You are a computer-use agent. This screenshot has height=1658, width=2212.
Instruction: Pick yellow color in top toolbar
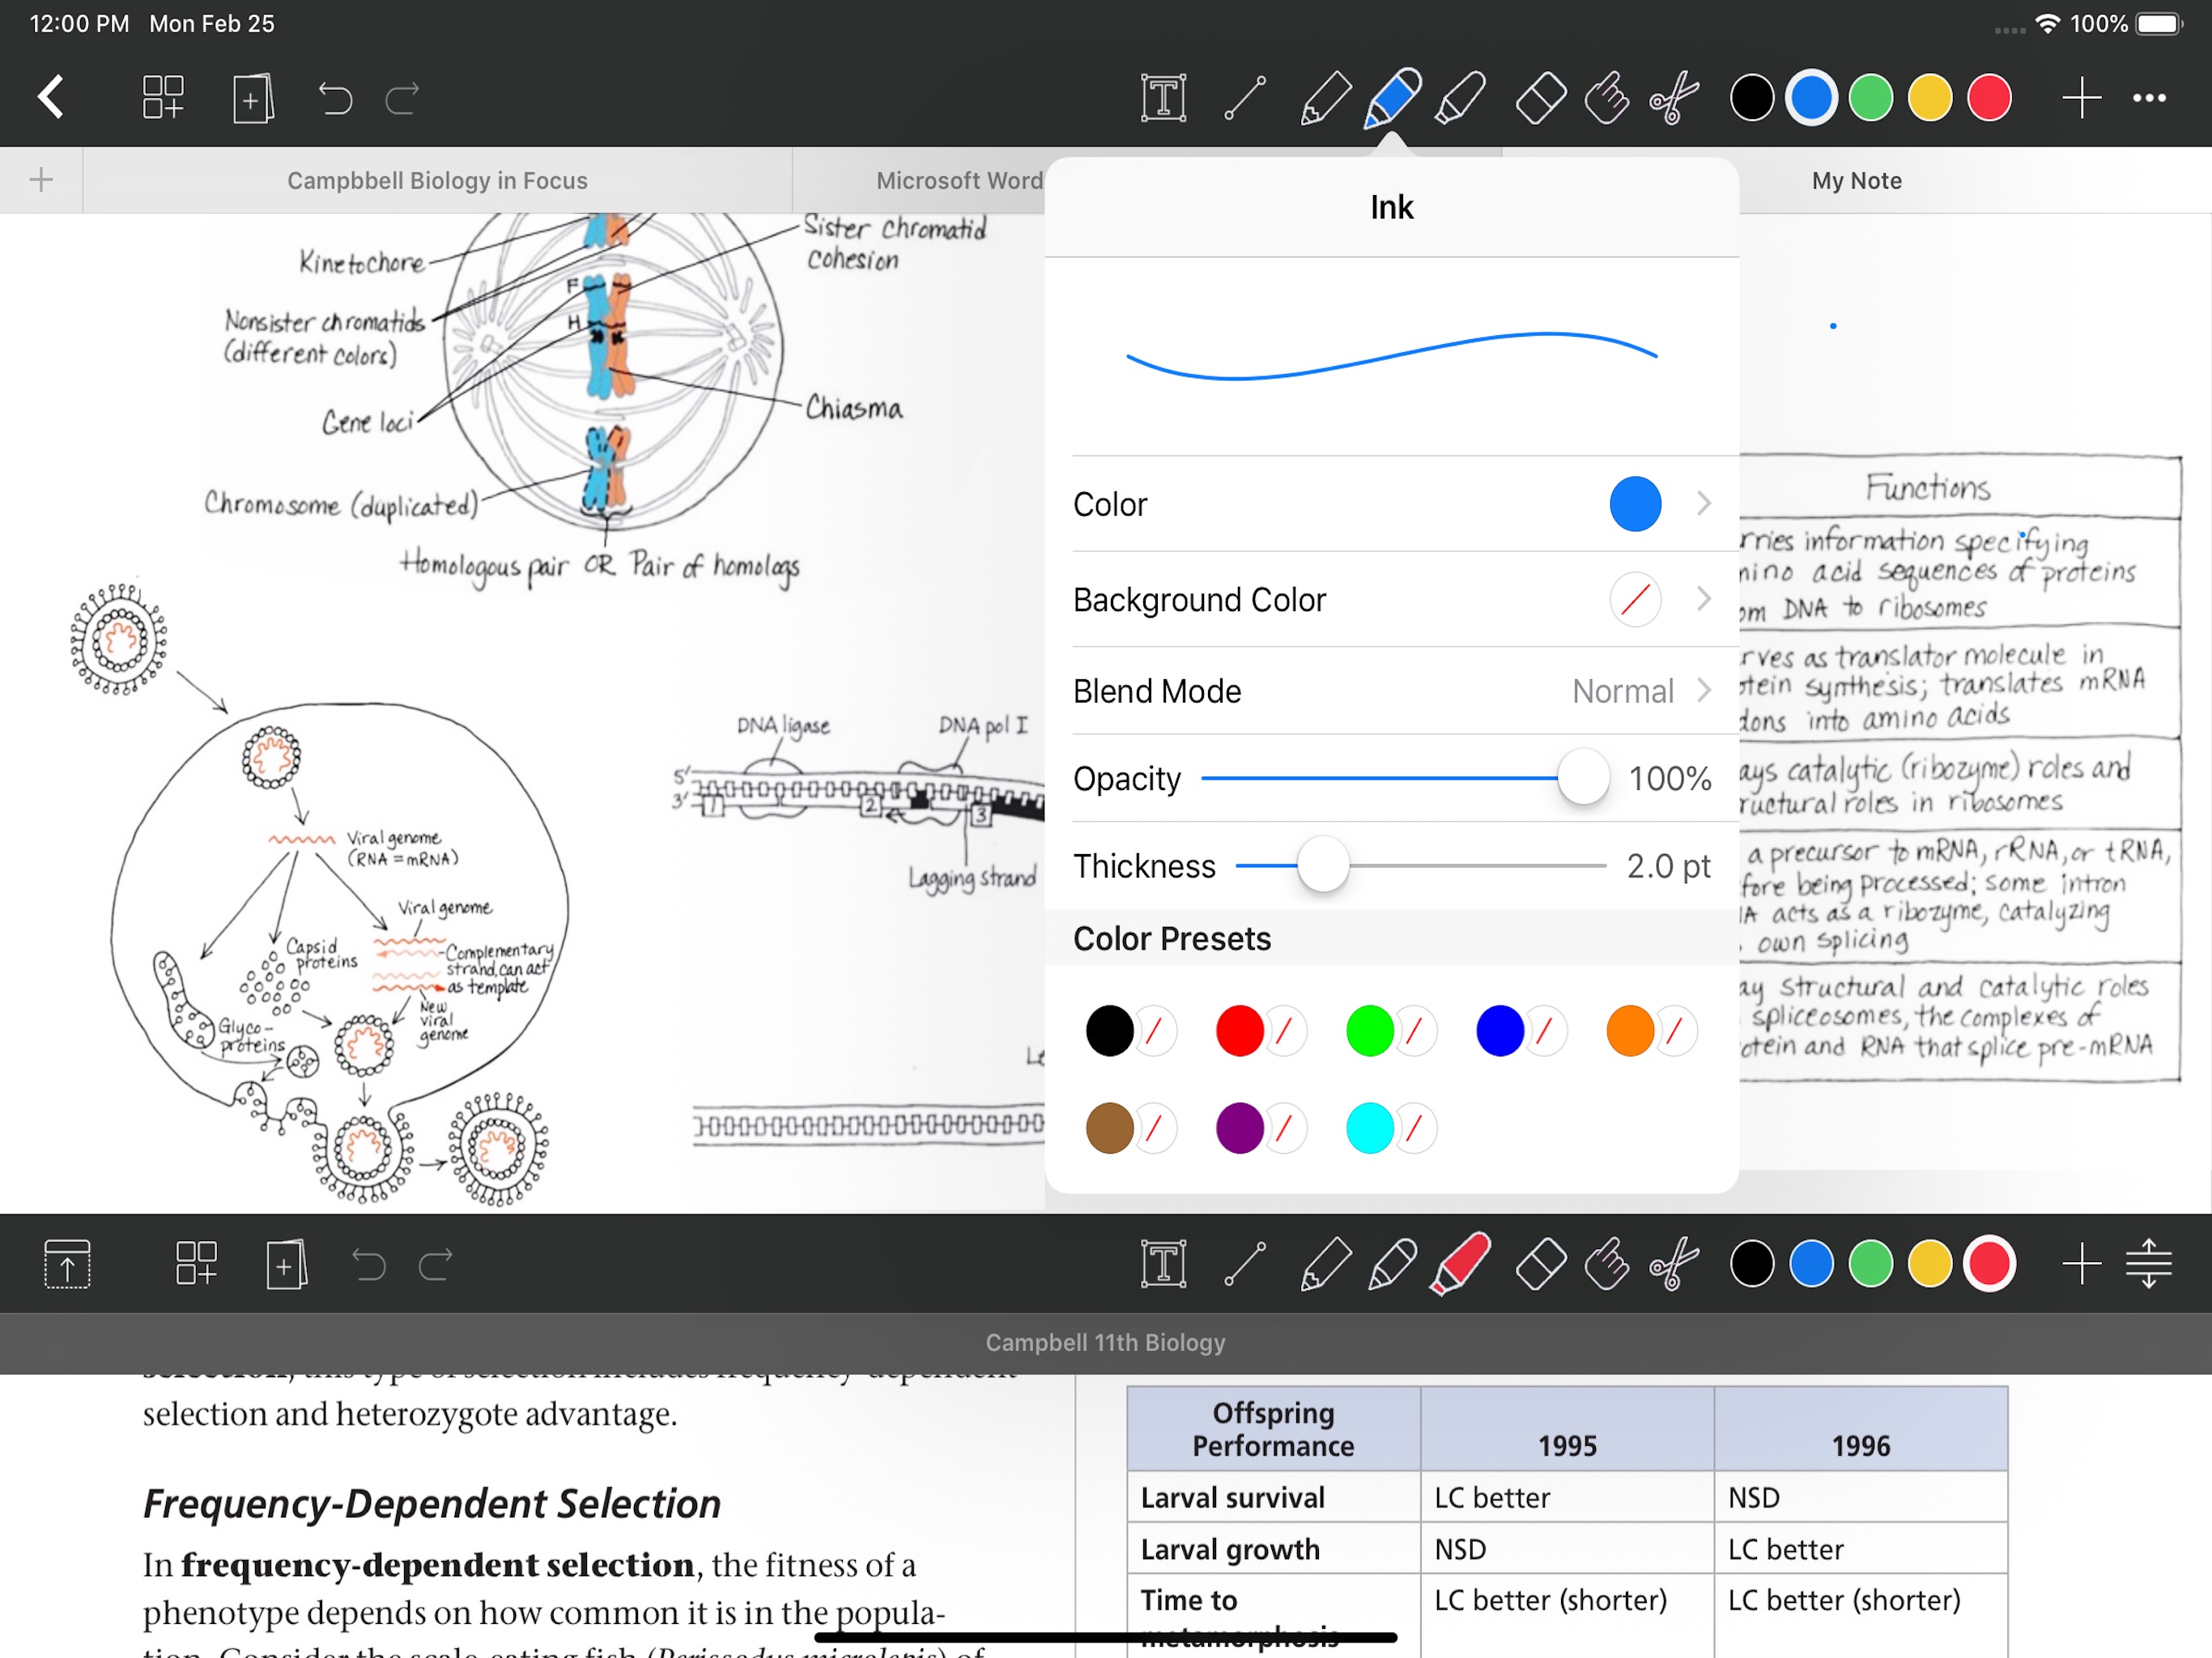coord(1929,98)
